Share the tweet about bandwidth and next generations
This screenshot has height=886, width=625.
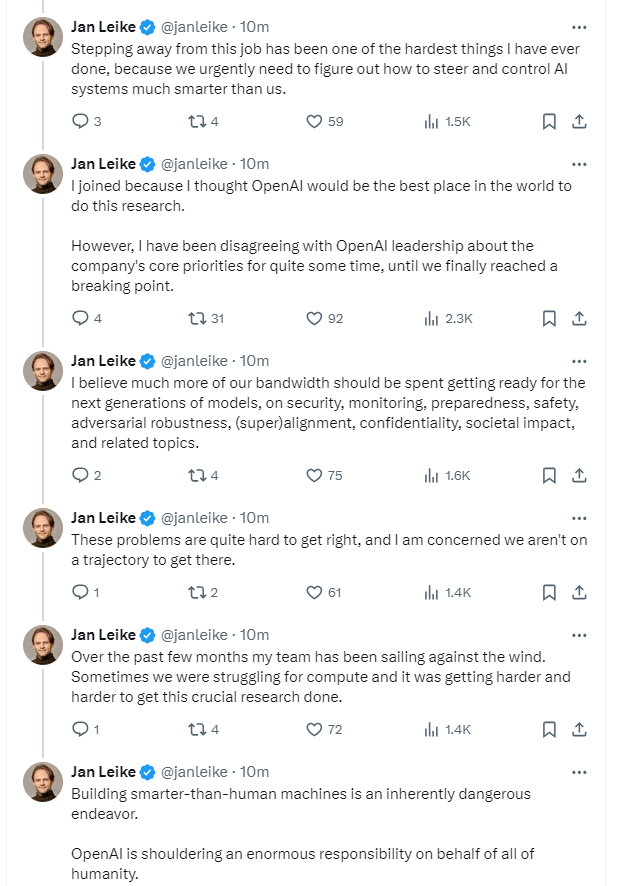tap(578, 475)
